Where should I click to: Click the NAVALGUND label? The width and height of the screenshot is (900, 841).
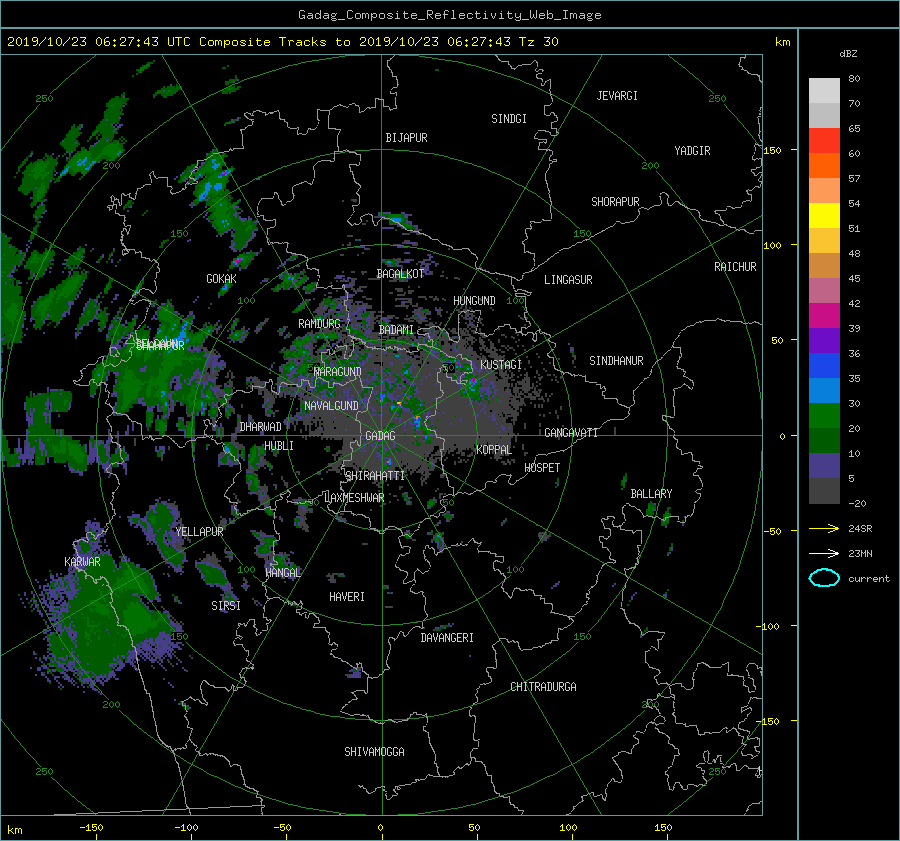tap(331, 406)
